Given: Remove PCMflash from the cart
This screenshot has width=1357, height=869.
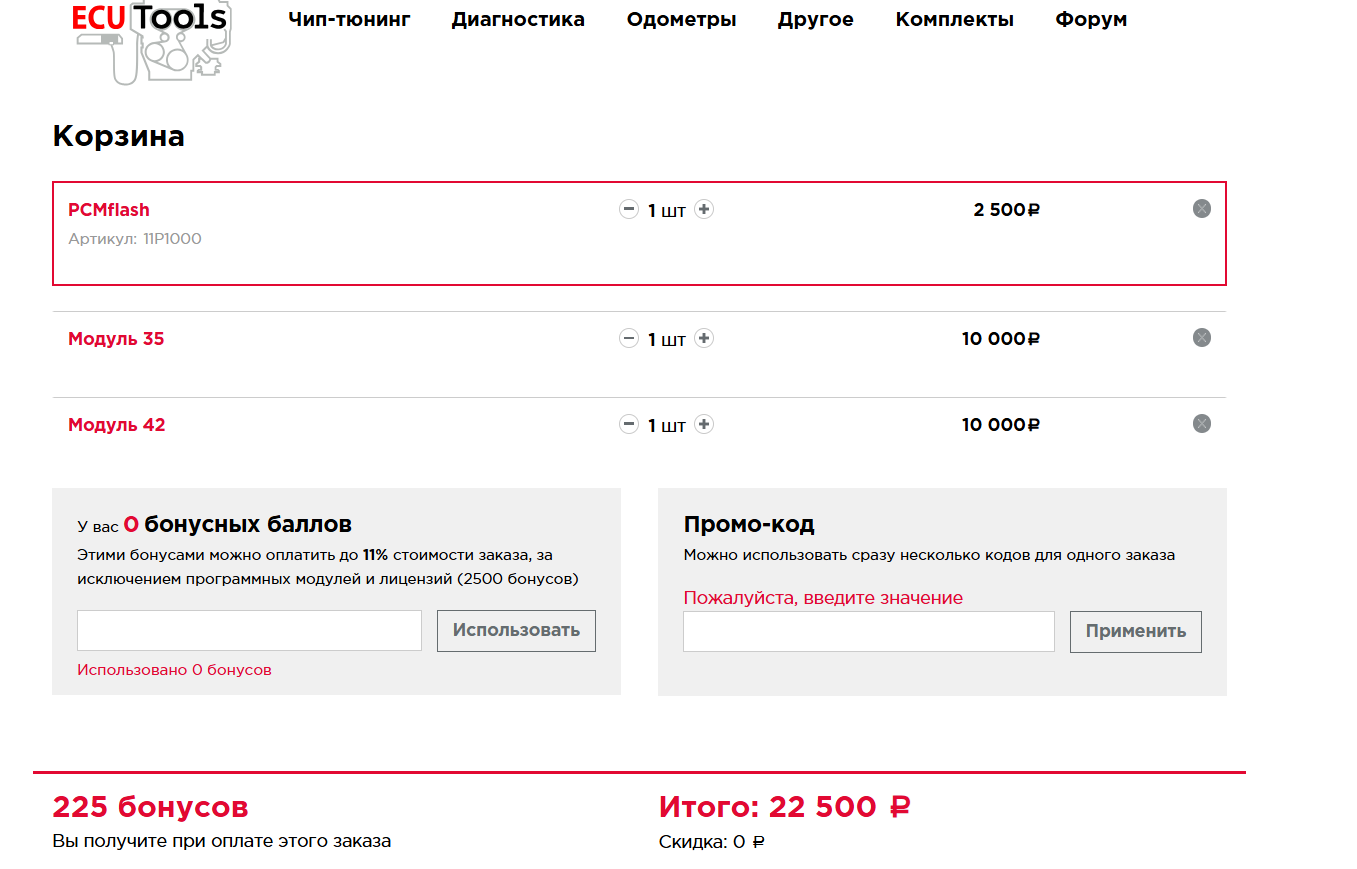Looking at the screenshot, I should pos(1202,208).
